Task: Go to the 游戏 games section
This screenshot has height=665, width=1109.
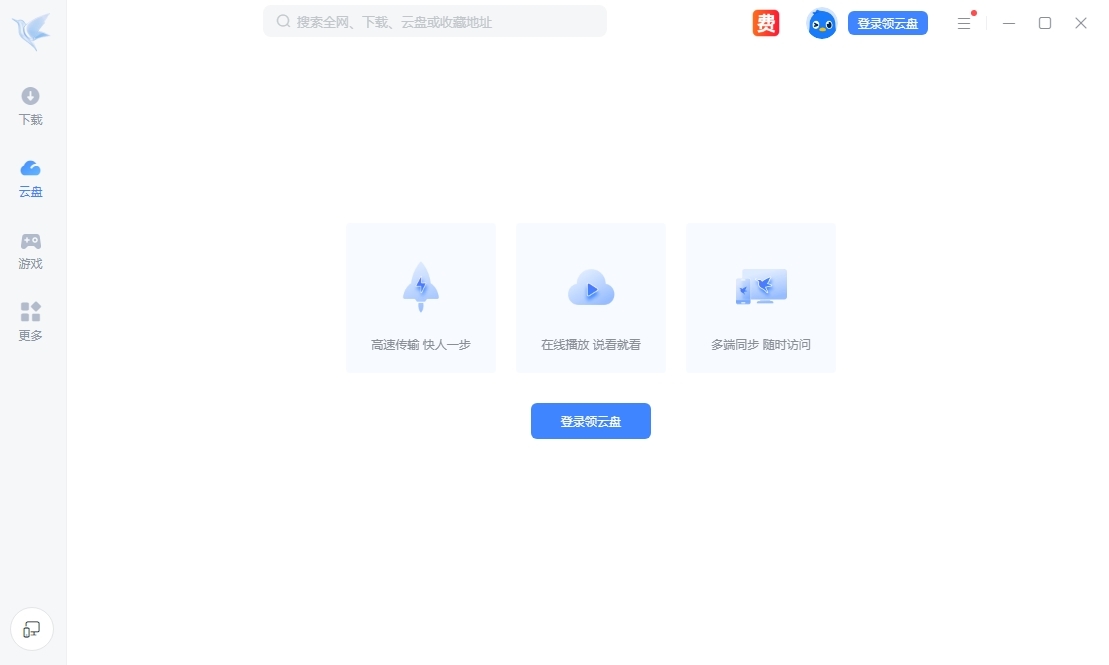Action: click(30, 250)
